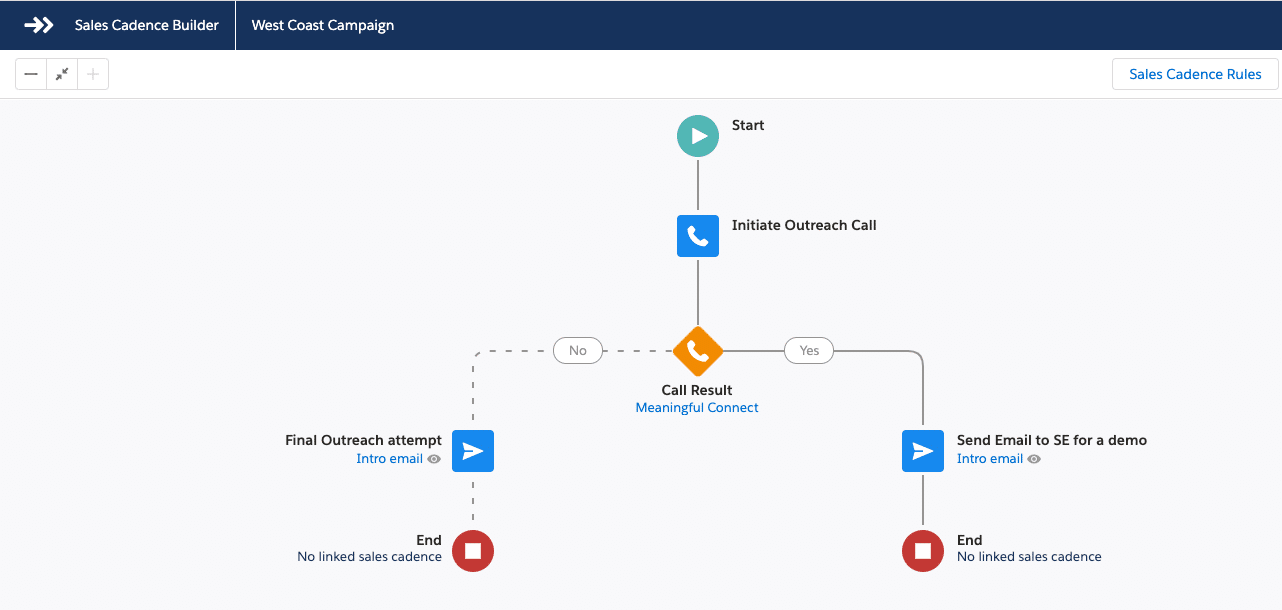Click the orange Call Result diamond node

[x=697, y=351]
